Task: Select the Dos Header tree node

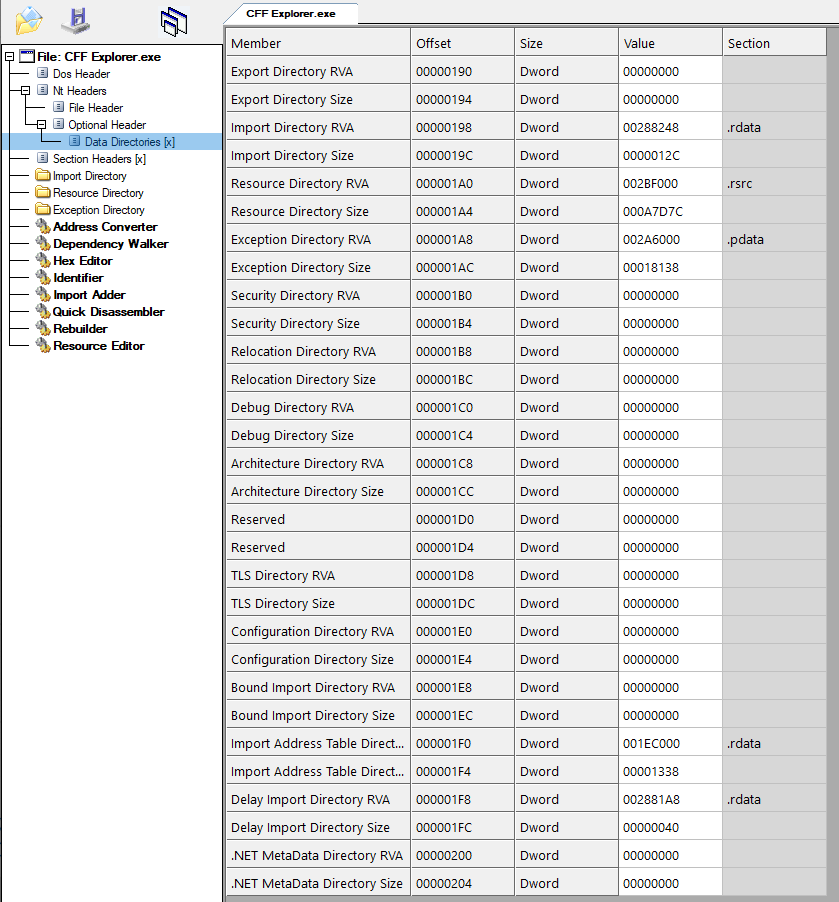Action: pyautogui.click(x=81, y=74)
